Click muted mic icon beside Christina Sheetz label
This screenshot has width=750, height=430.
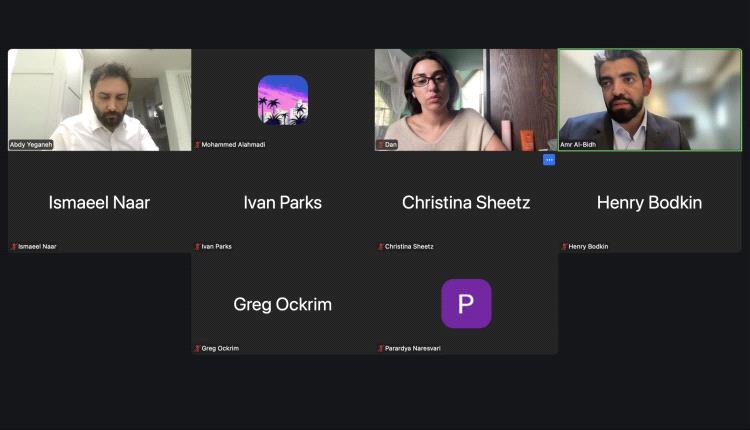tap(381, 246)
